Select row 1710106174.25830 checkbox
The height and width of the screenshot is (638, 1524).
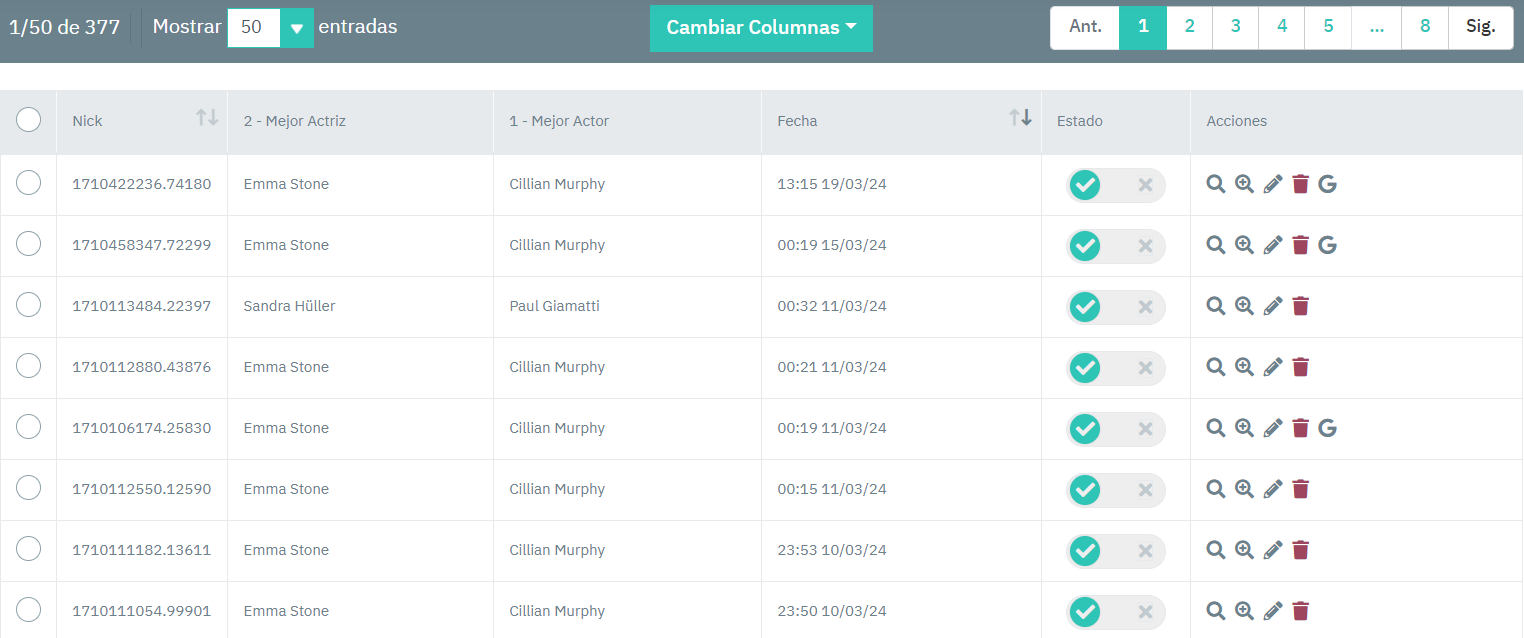point(28,427)
